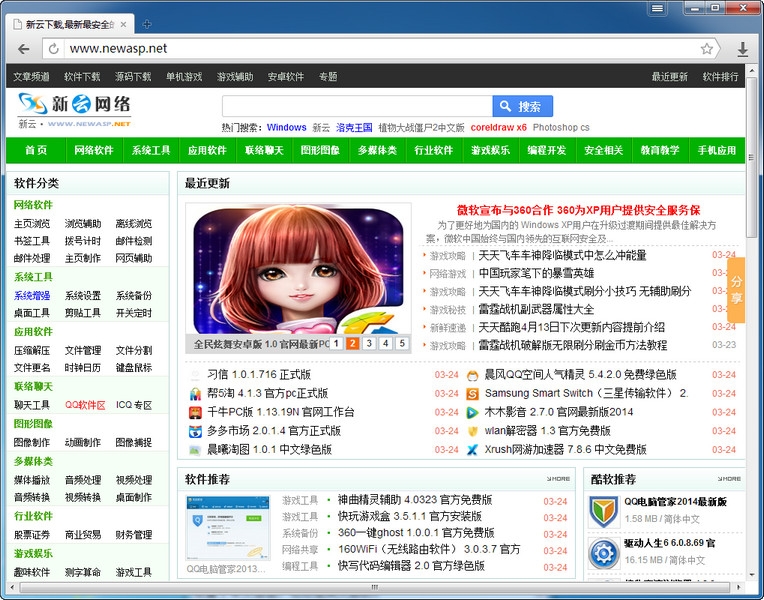Switch banner to slide 1
This screenshot has height=600, width=764.
tap(336, 344)
